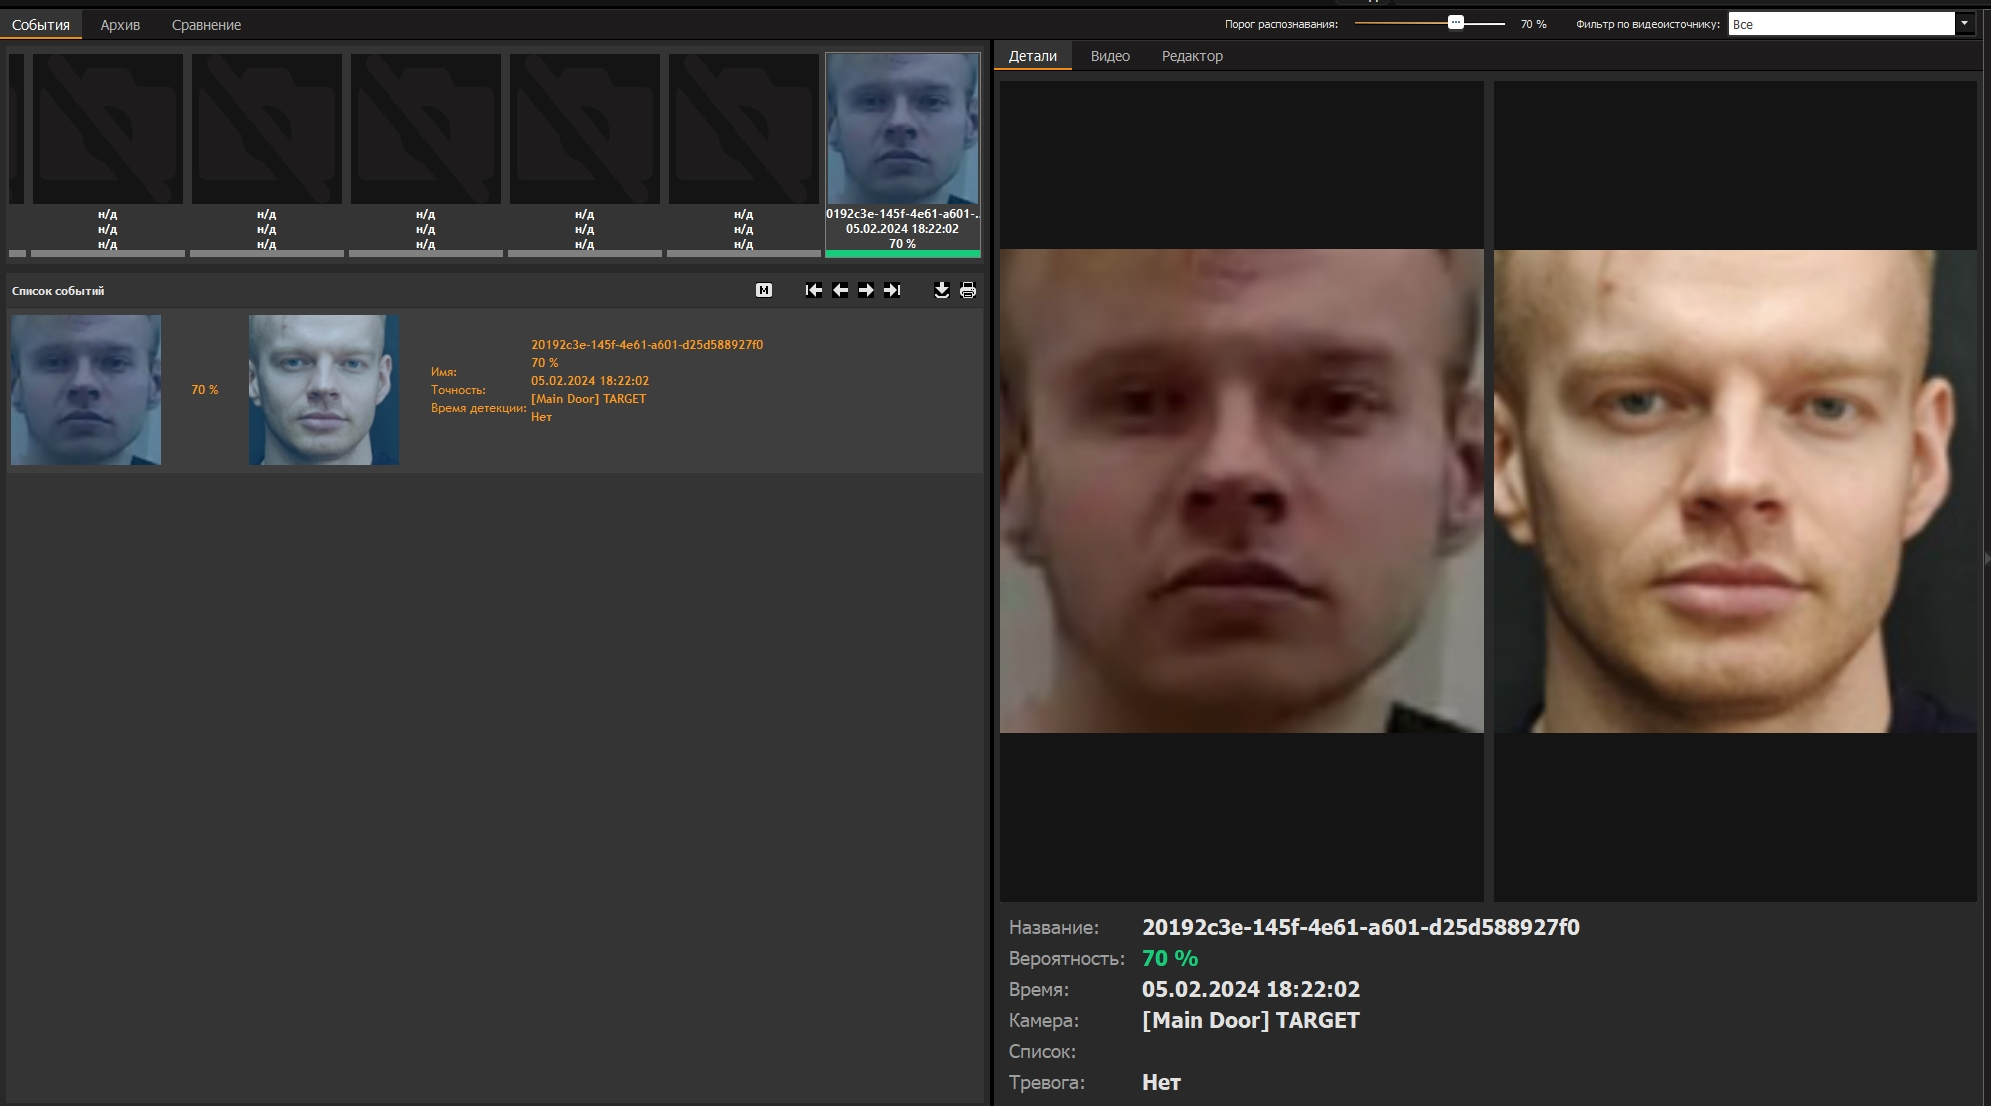Open the video source filter dropdown arrow
Screen dimensions: 1991x1106
1964,23
